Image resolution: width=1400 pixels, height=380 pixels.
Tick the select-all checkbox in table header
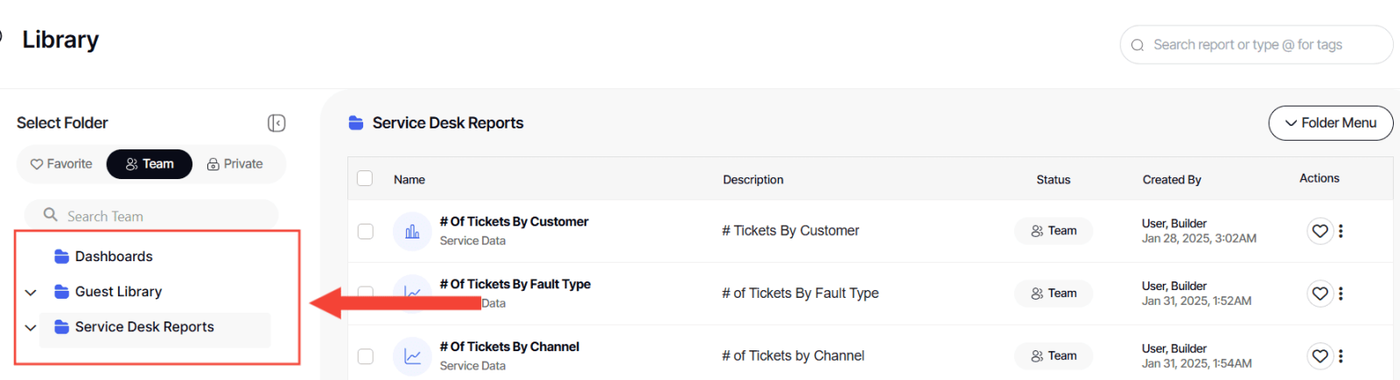(x=365, y=178)
